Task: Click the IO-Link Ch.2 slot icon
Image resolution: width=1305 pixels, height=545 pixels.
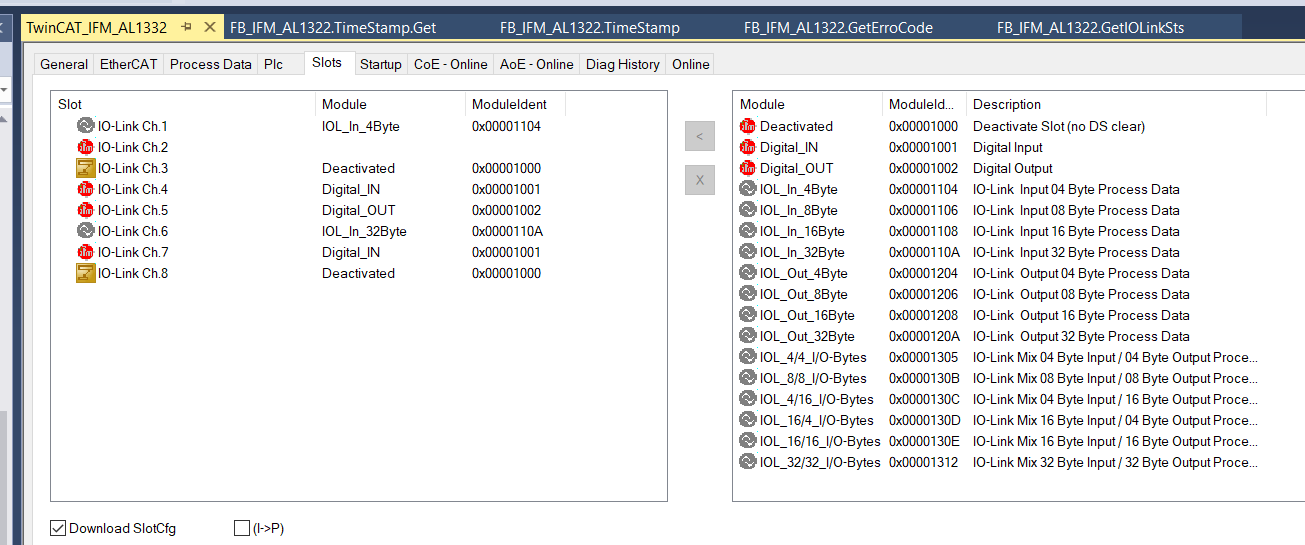Action: (86, 147)
